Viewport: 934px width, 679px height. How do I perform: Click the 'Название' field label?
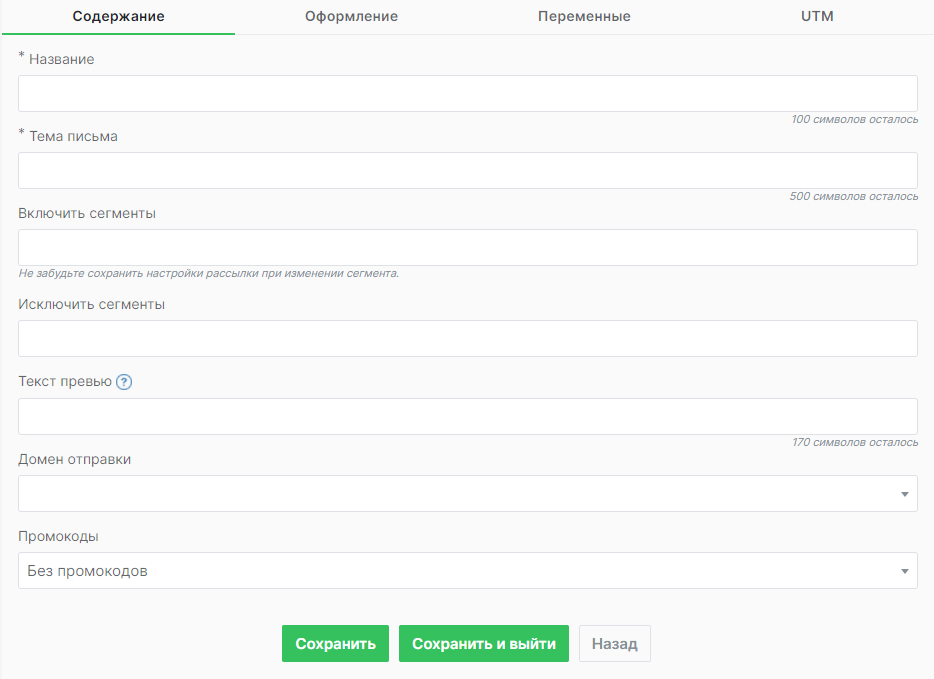coord(61,59)
